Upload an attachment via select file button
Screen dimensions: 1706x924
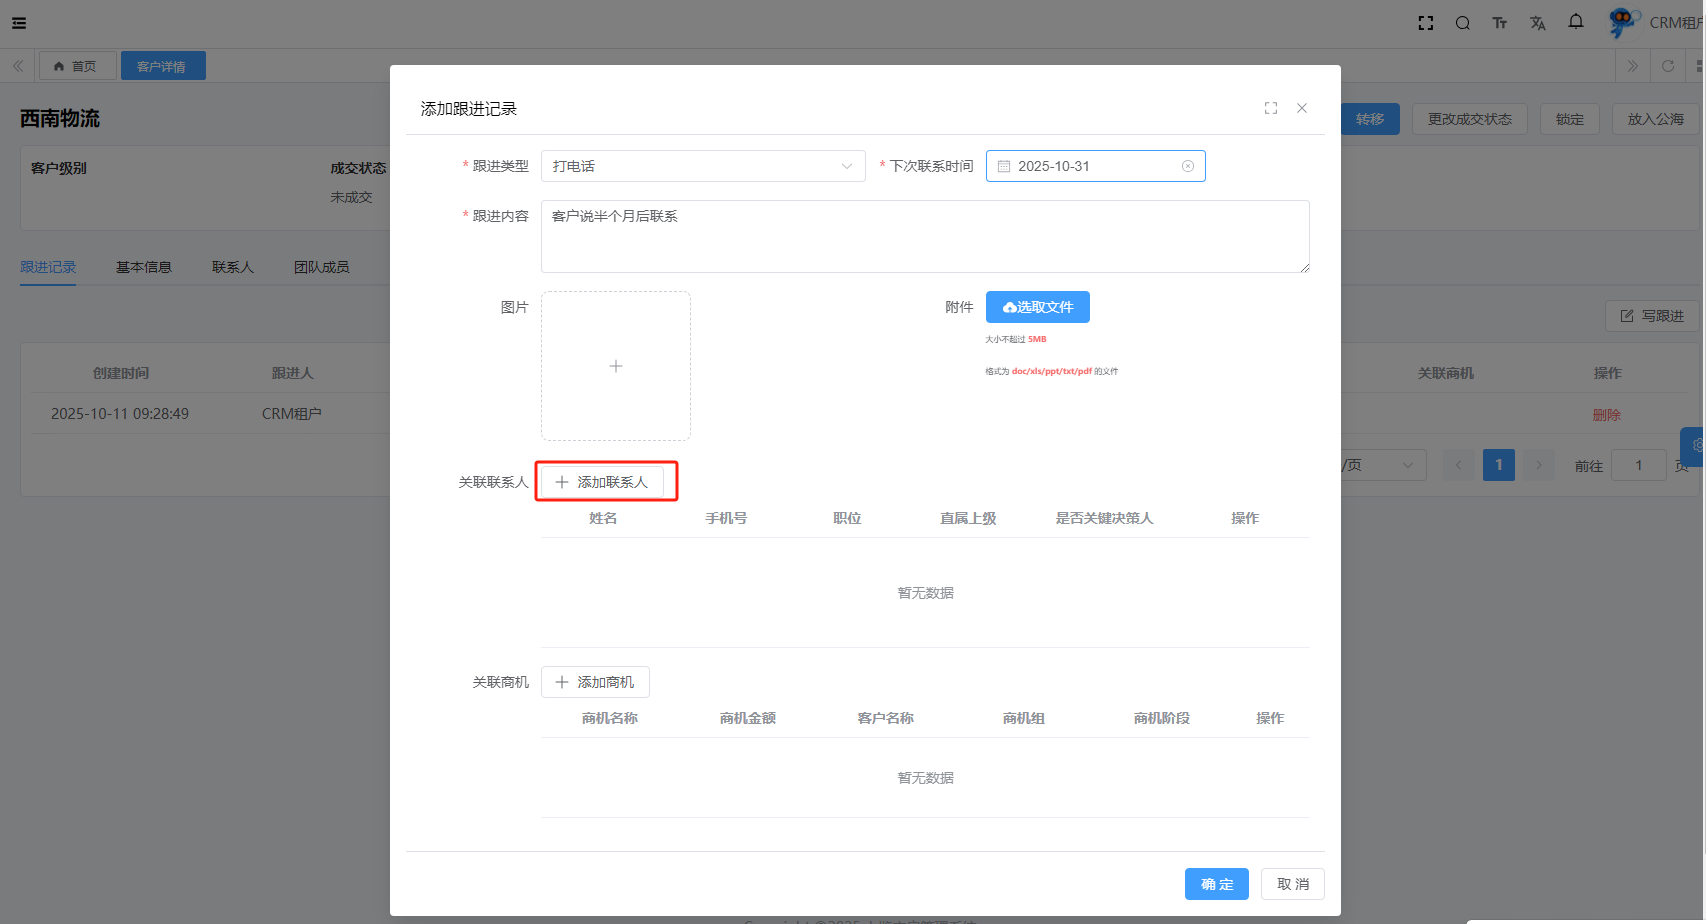click(1037, 307)
